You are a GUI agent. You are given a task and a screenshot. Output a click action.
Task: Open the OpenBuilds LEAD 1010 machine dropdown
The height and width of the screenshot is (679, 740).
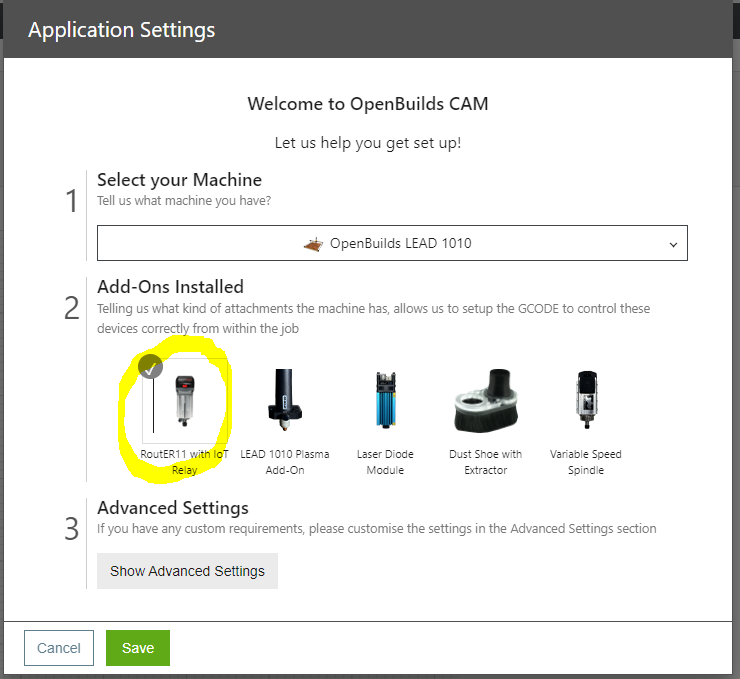click(x=392, y=243)
